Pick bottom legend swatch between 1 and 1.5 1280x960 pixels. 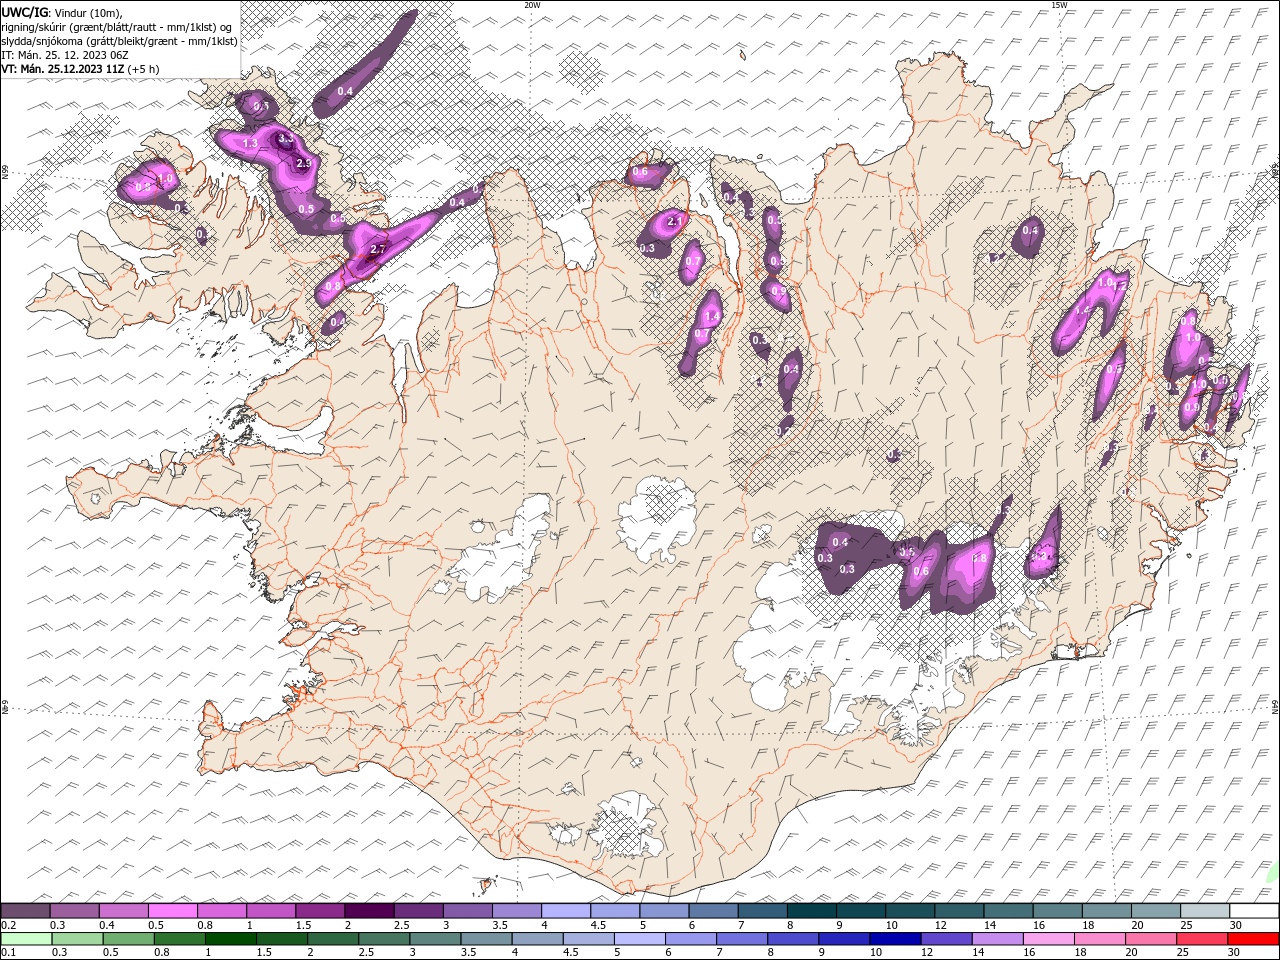230,939
